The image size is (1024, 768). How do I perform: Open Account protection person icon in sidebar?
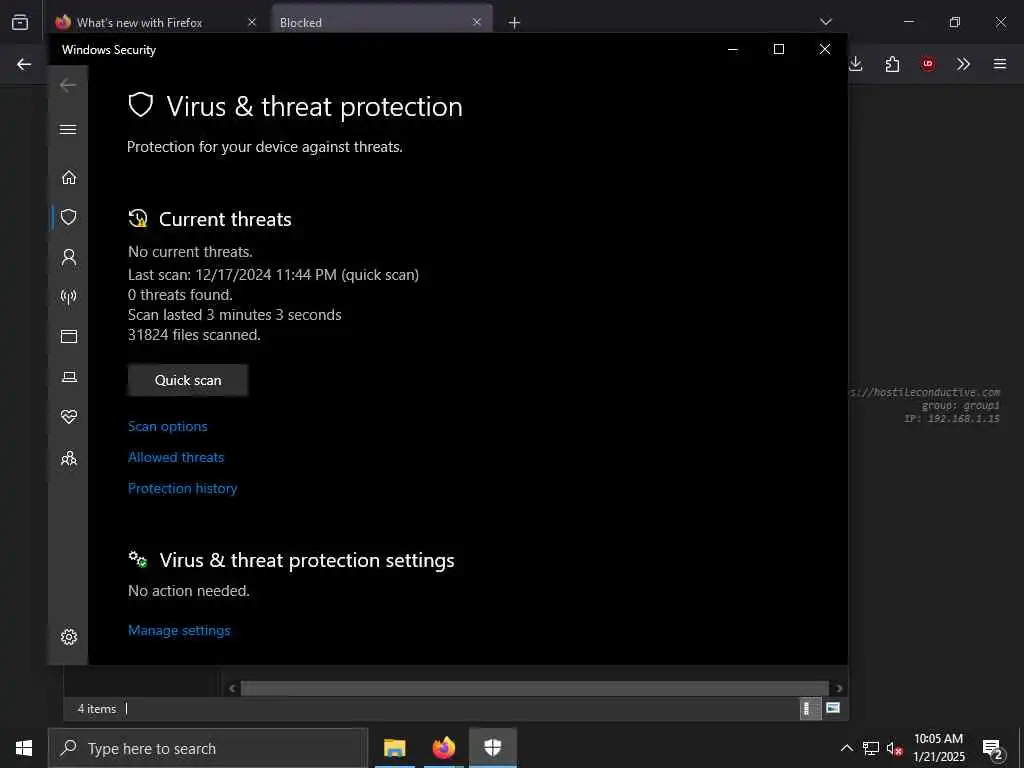point(69,257)
